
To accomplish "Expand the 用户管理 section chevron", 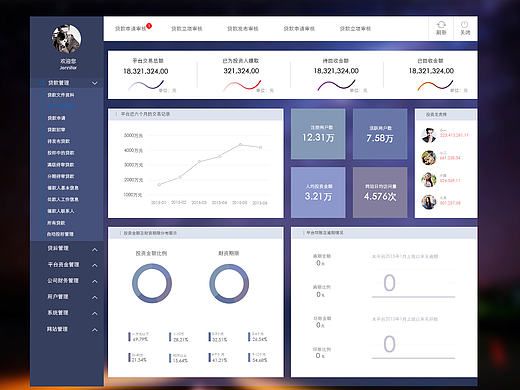I will 95,297.
